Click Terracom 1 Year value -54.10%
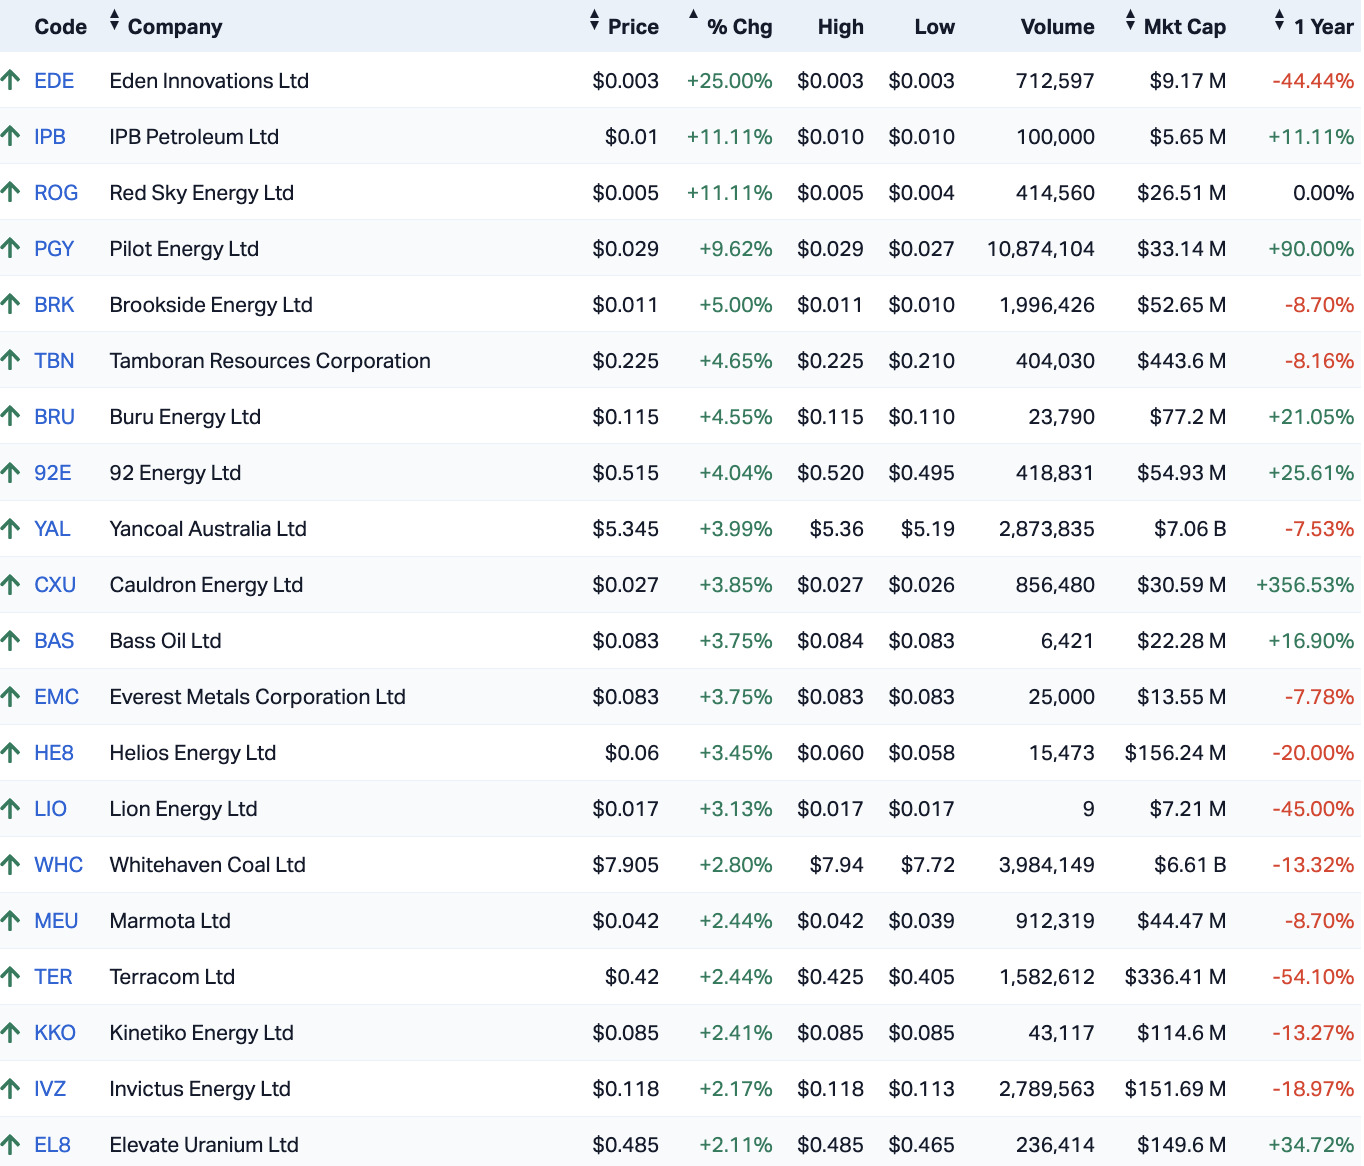The image size is (1364, 1166). coord(1313,977)
